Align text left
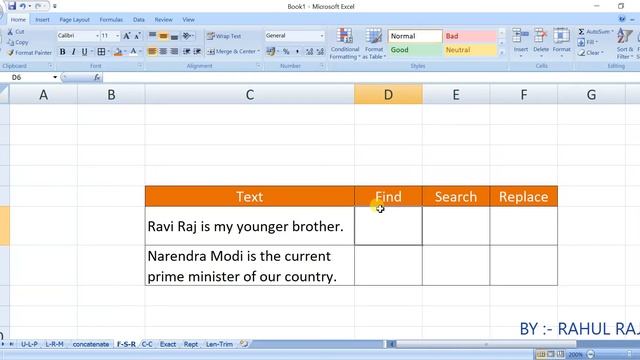 tap(152, 51)
